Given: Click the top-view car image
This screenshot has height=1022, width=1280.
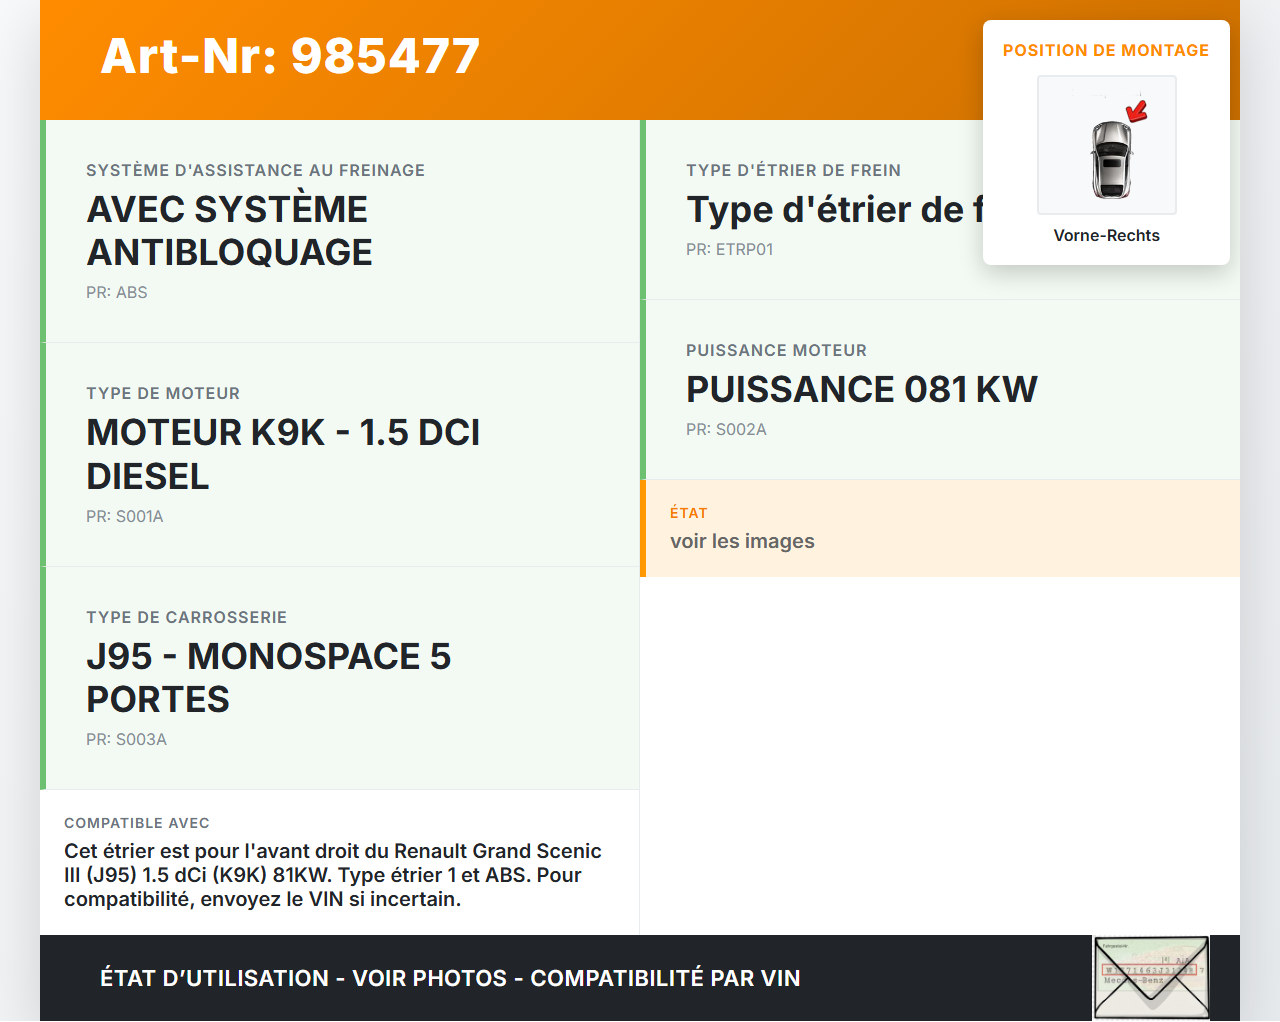Looking at the screenshot, I should pos(1109,158).
